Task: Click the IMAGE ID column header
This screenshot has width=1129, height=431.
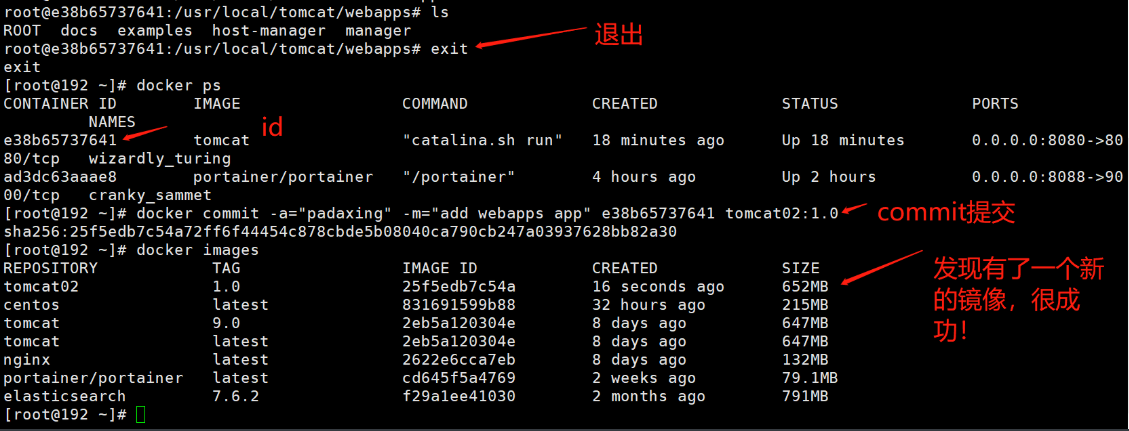Action: (440, 268)
